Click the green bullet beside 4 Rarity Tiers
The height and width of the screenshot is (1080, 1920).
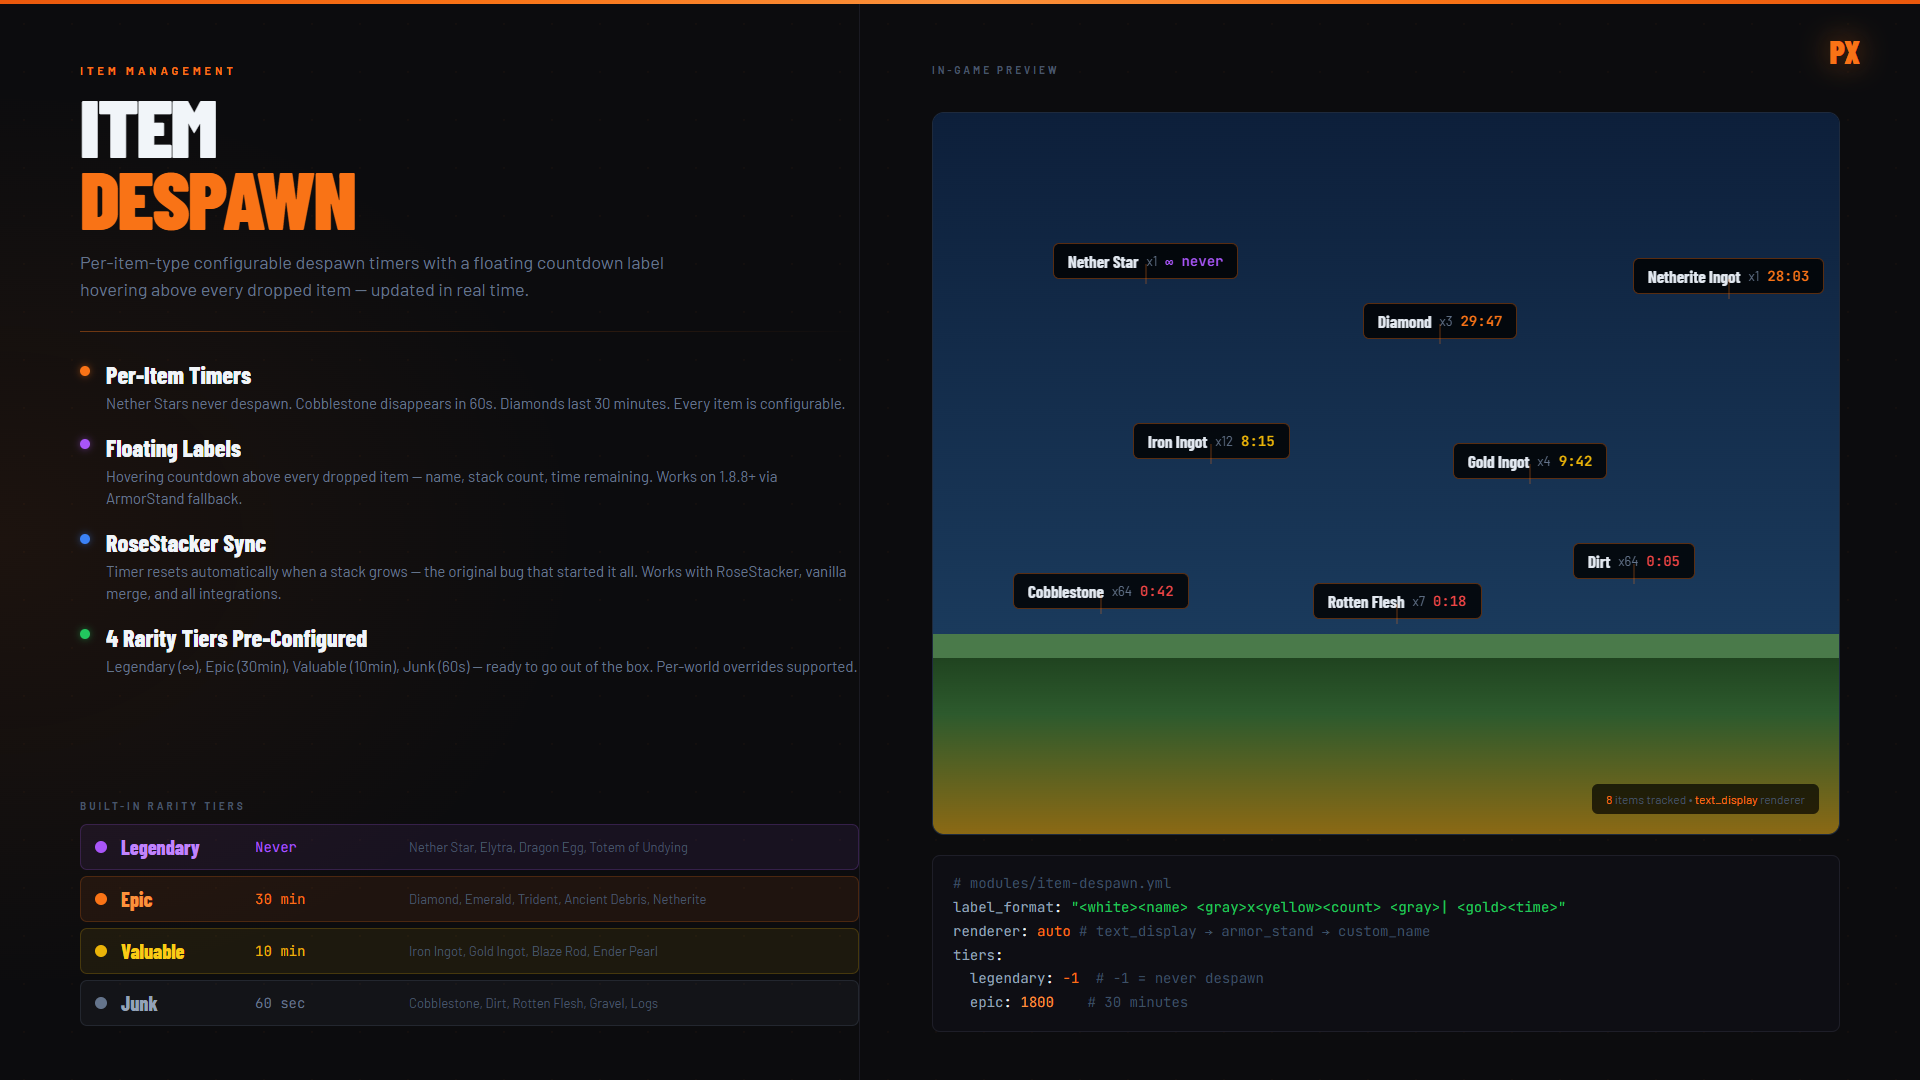coord(85,634)
